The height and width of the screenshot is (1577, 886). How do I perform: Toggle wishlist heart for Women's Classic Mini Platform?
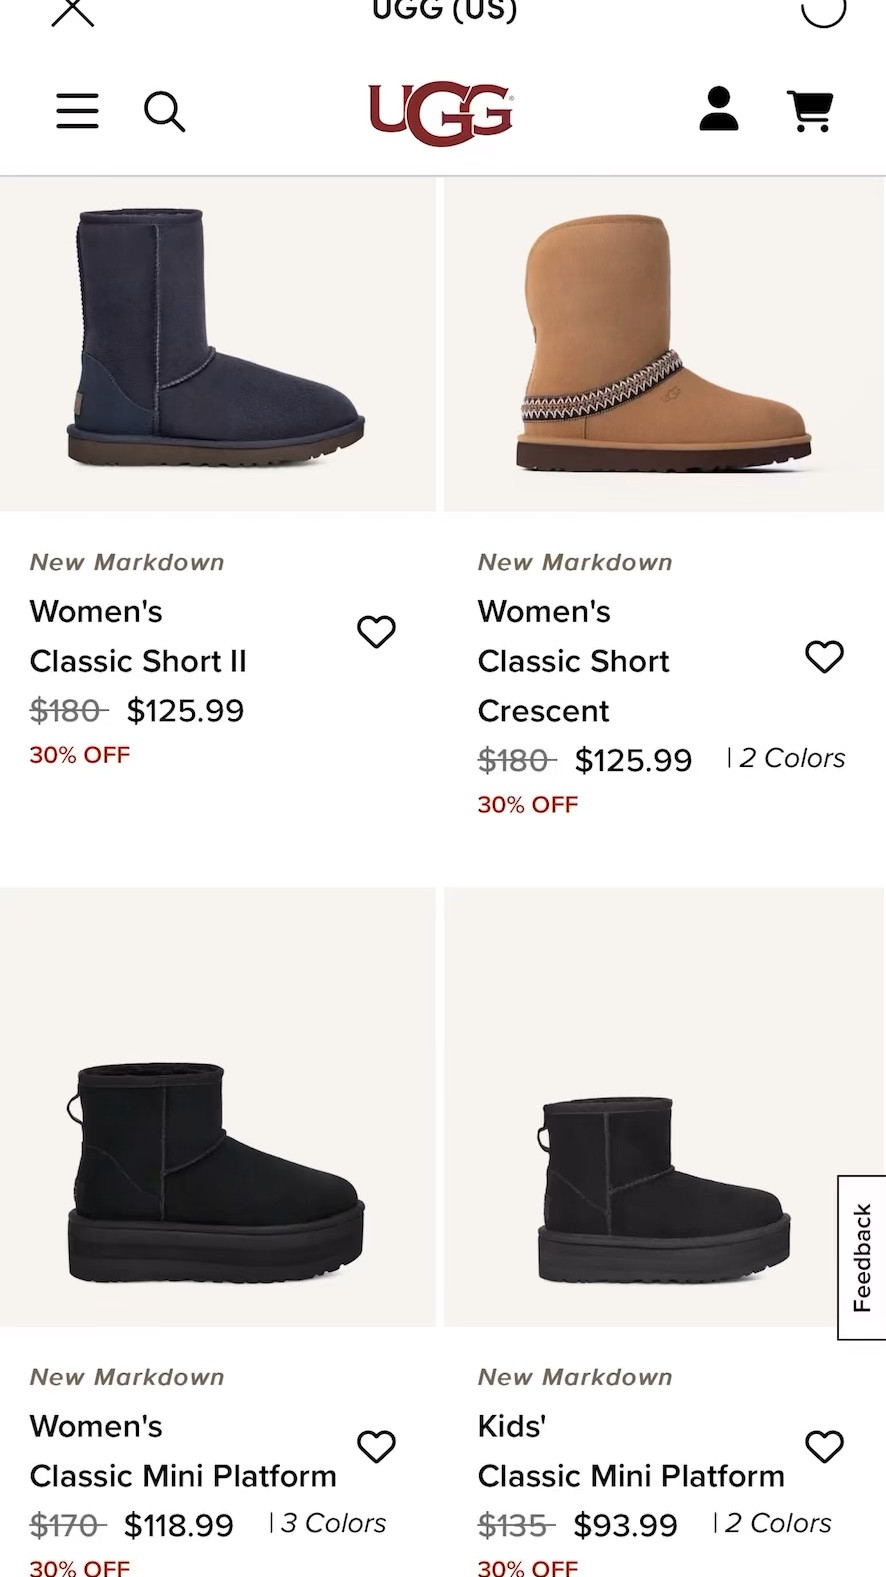click(x=377, y=1447)
